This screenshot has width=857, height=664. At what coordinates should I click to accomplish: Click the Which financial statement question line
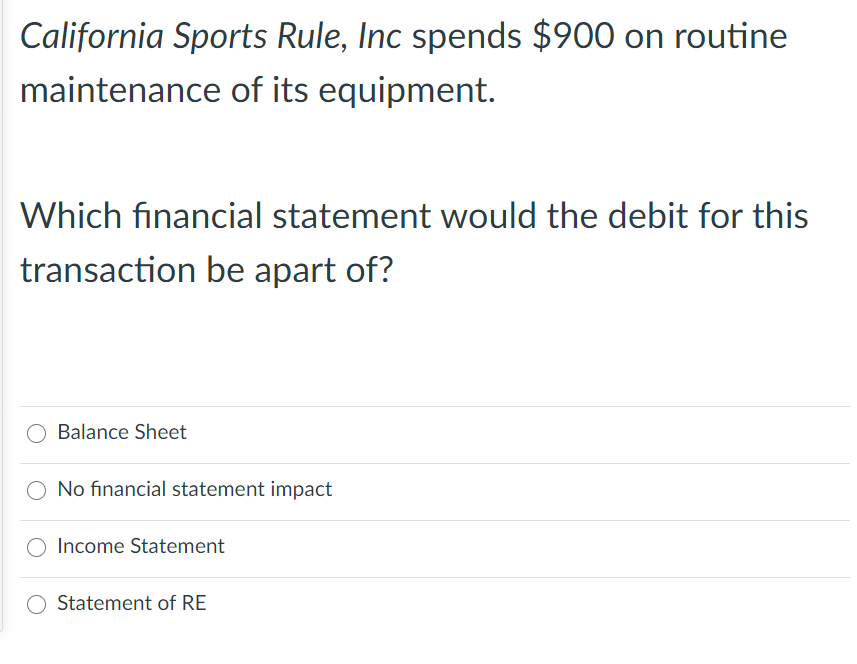point(414,216)
